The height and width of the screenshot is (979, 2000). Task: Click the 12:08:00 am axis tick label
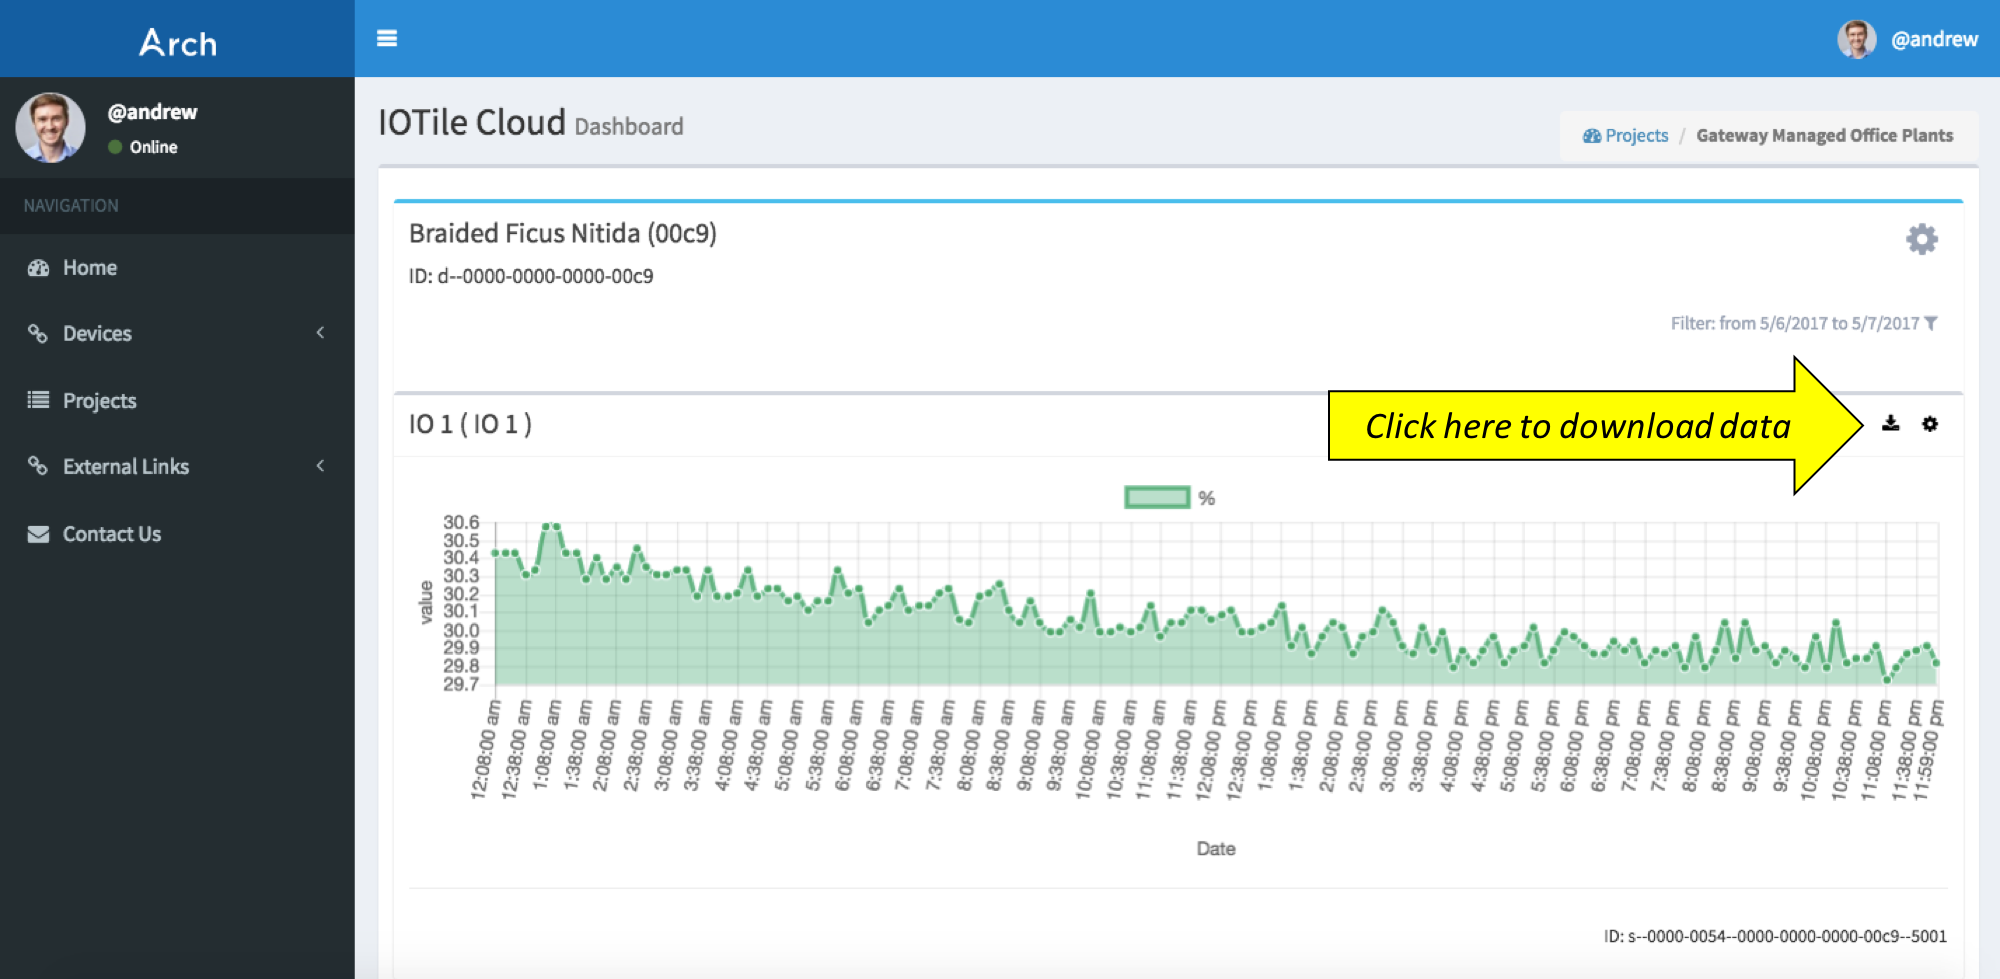click(x=486, y=750)
